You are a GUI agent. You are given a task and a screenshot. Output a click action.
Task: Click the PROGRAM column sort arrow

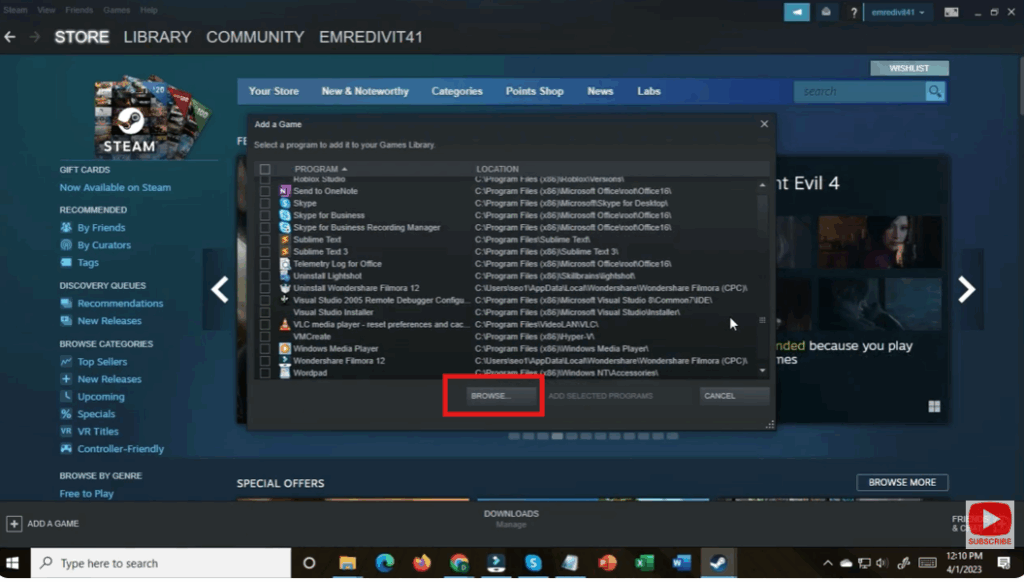point(344,168)
